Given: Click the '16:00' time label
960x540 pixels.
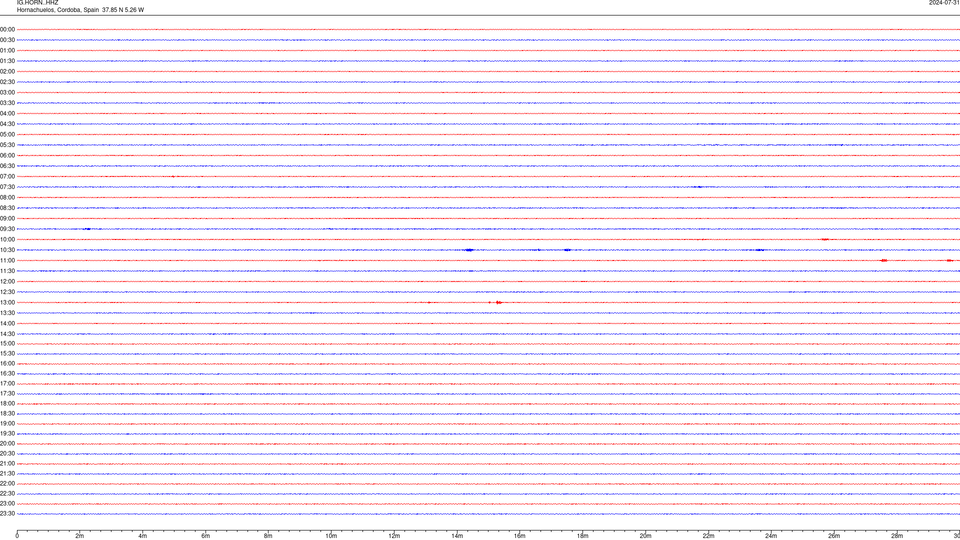Looking at the screenshot, I should coord(7,364).
